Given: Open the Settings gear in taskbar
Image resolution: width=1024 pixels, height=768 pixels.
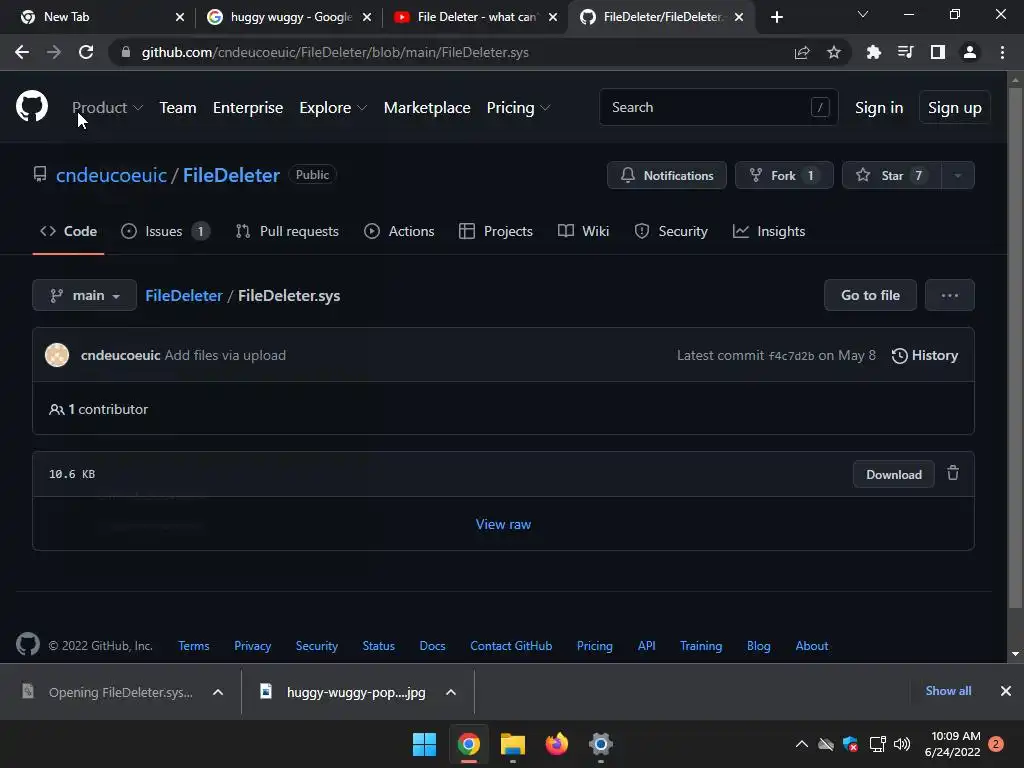Looking at the screenshot, I should click(600, 744).
